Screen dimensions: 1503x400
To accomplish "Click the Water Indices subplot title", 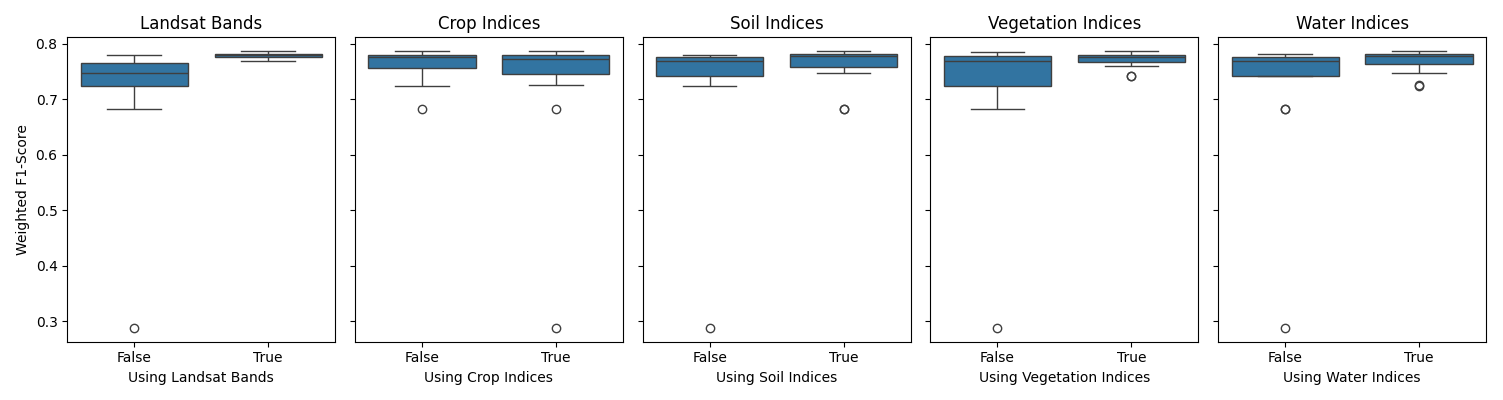I will click(1352, 23).
